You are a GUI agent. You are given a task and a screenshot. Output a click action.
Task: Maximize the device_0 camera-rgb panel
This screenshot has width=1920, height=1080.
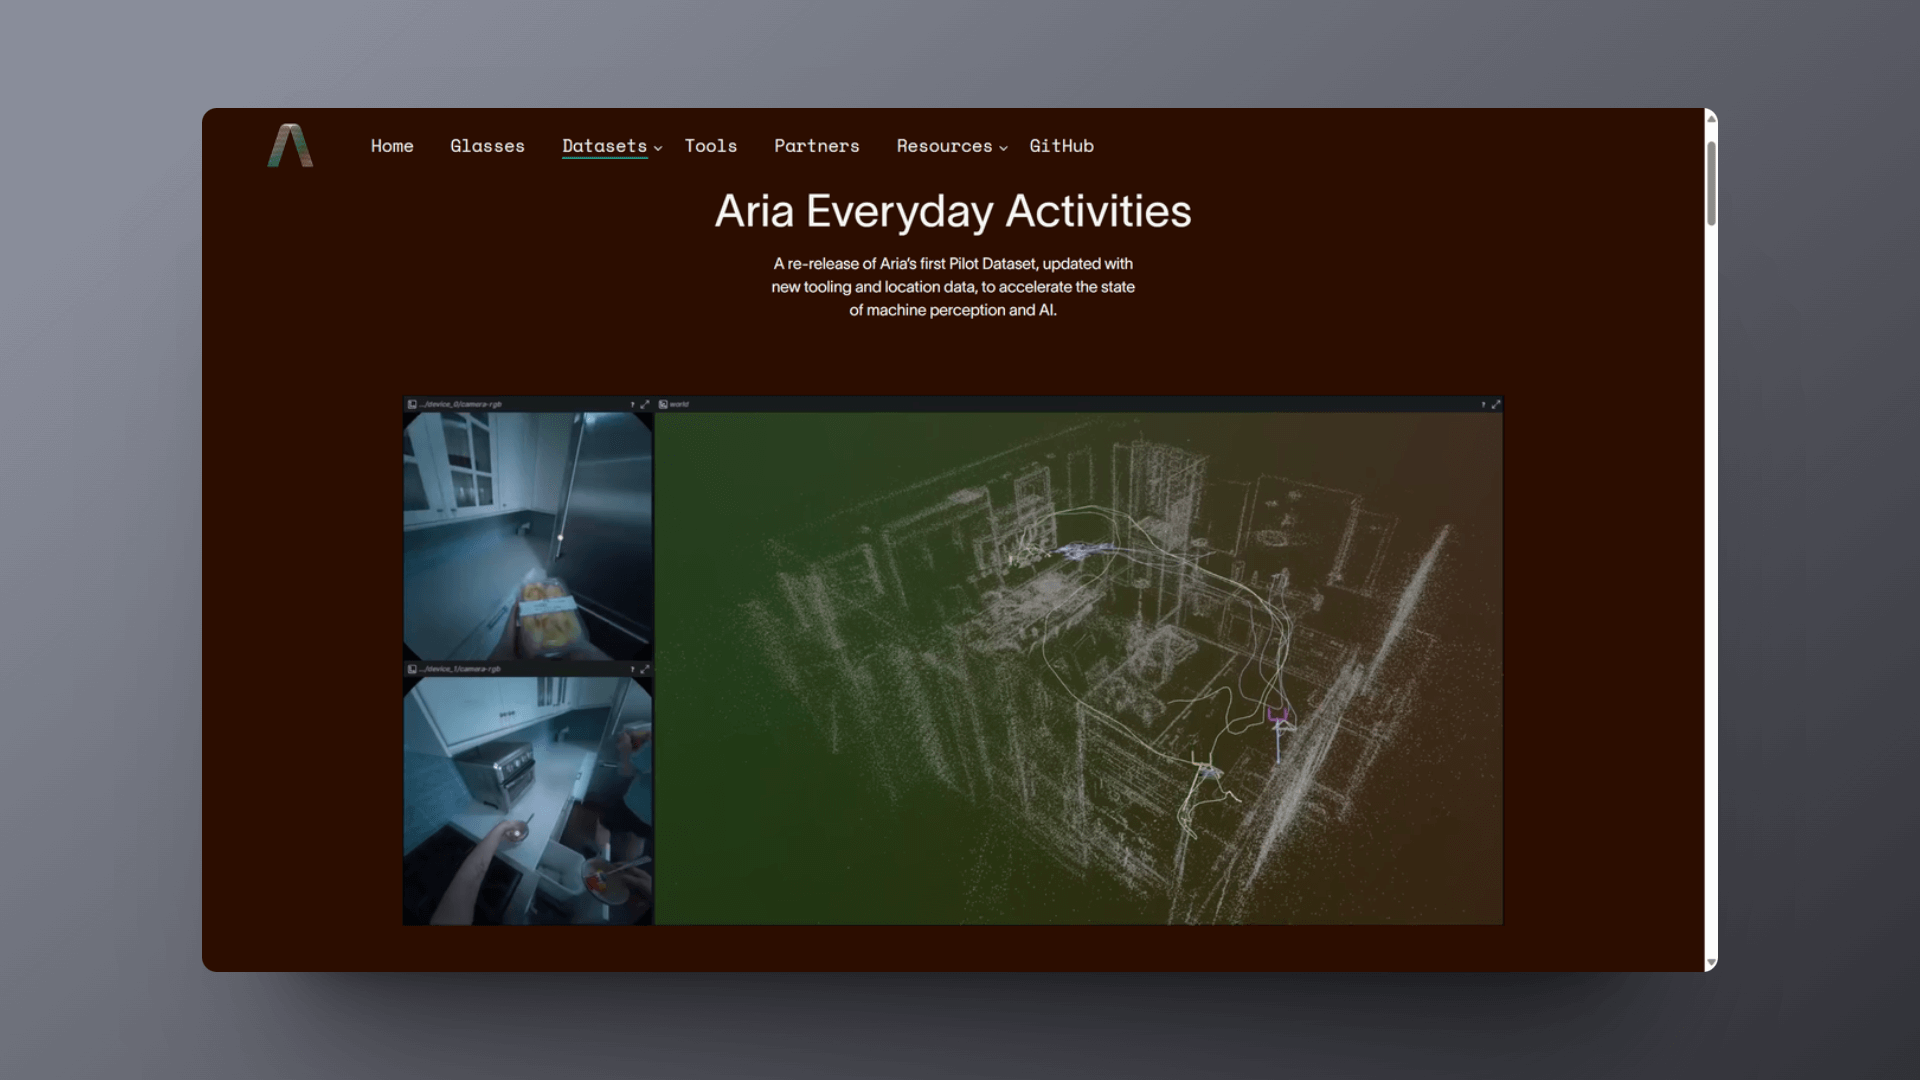645,405
